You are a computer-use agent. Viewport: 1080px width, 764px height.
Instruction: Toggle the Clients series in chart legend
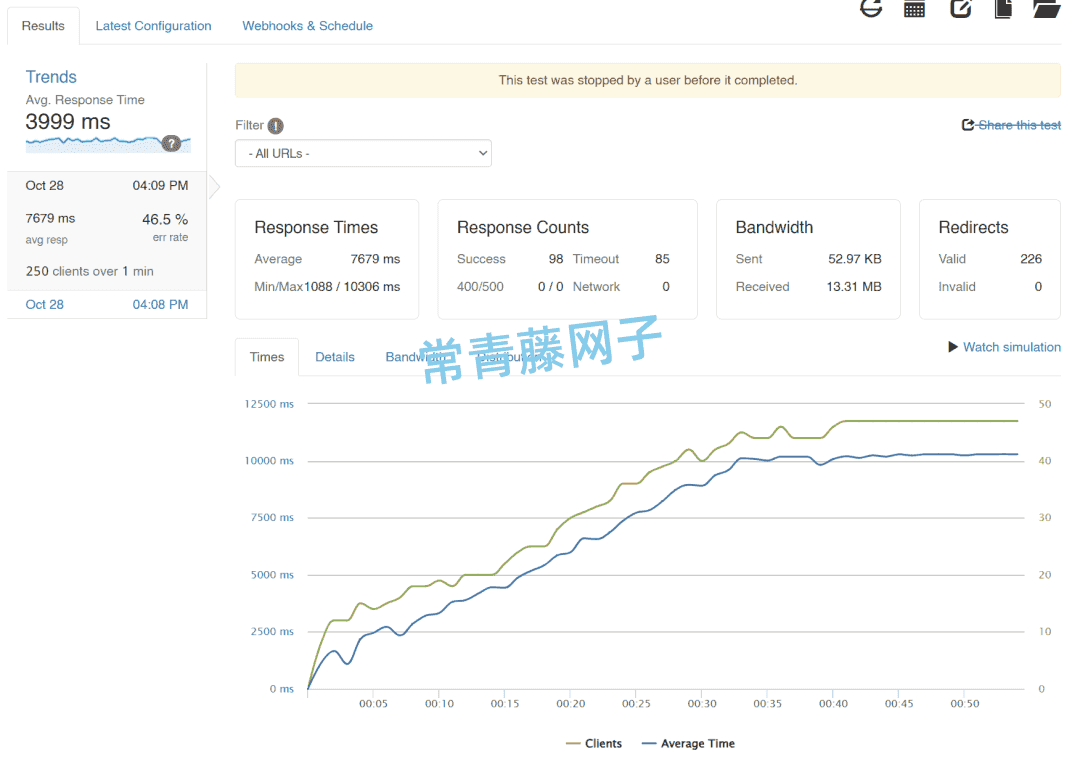(594, 744)
